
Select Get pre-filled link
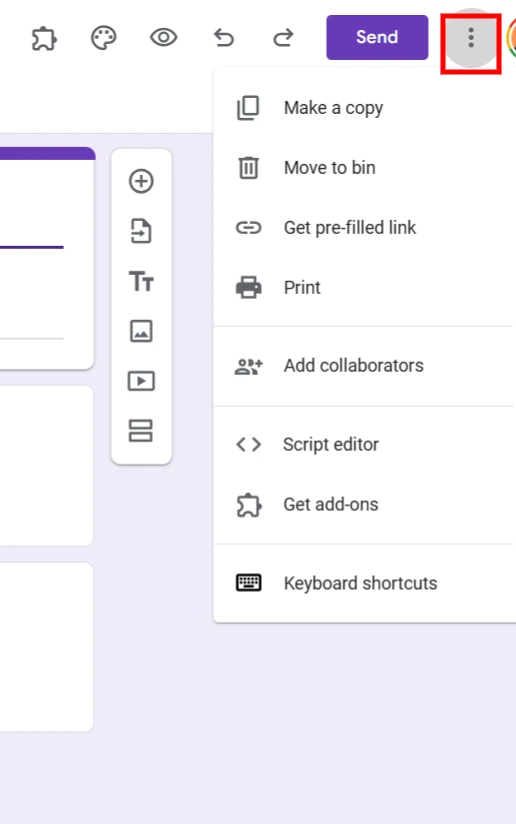tap(363, 228)
